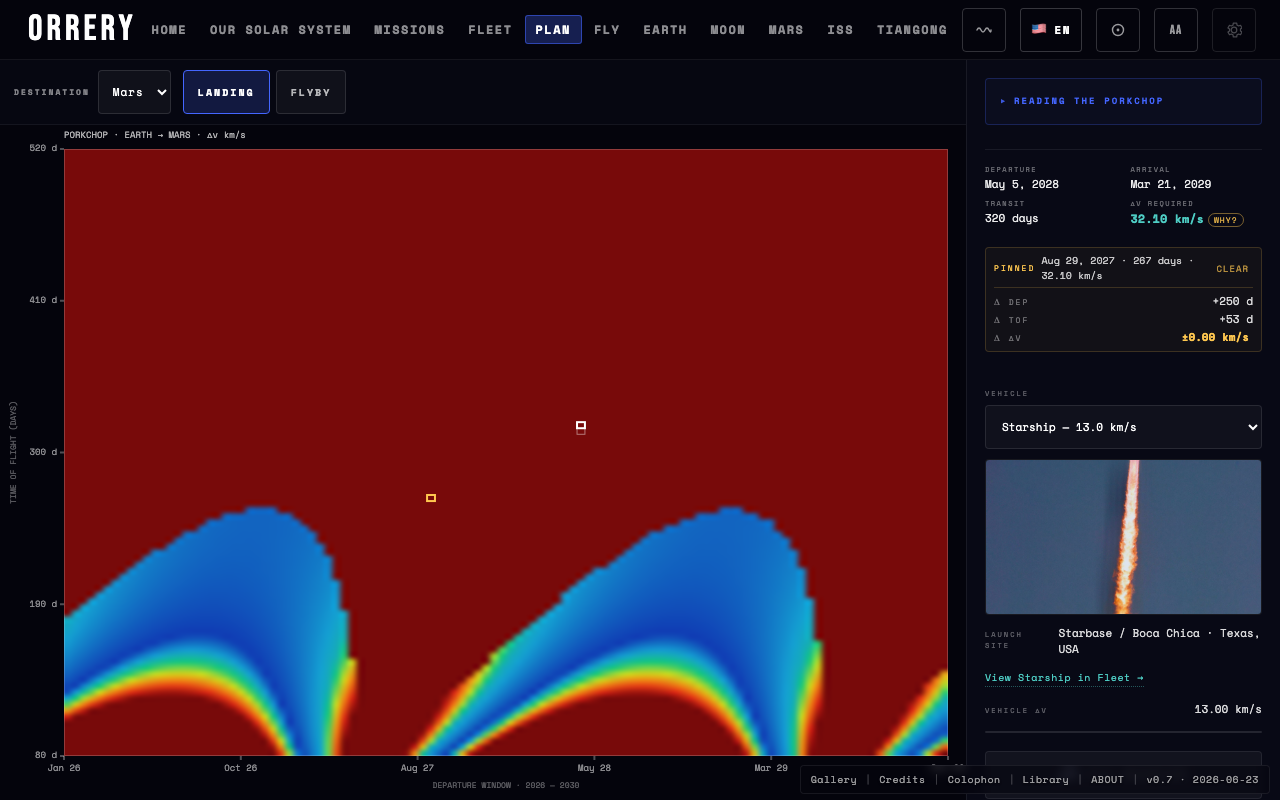Open the Library footer link
The image size is (1280, 800).
1045,779
